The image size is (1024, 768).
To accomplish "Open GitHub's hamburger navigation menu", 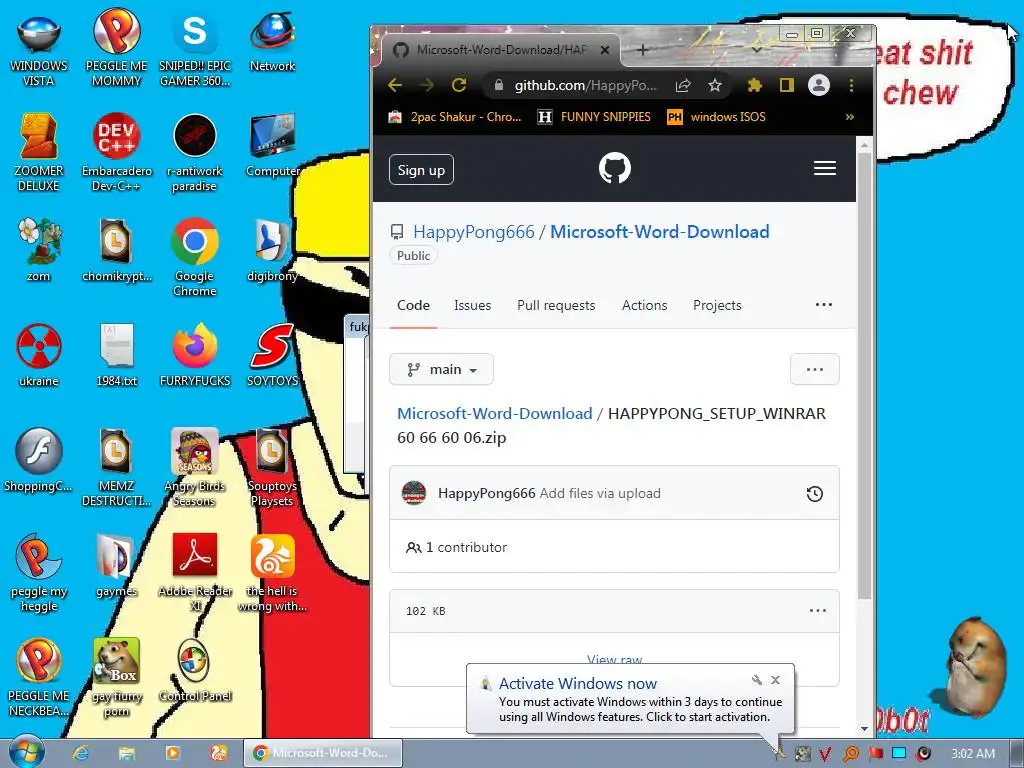I will [x=825, y=168].
